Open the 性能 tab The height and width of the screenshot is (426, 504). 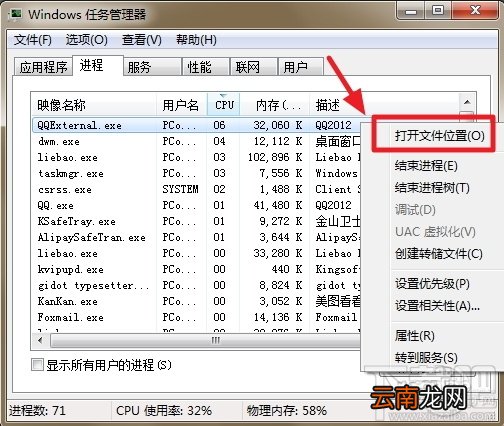coord(206,67)
